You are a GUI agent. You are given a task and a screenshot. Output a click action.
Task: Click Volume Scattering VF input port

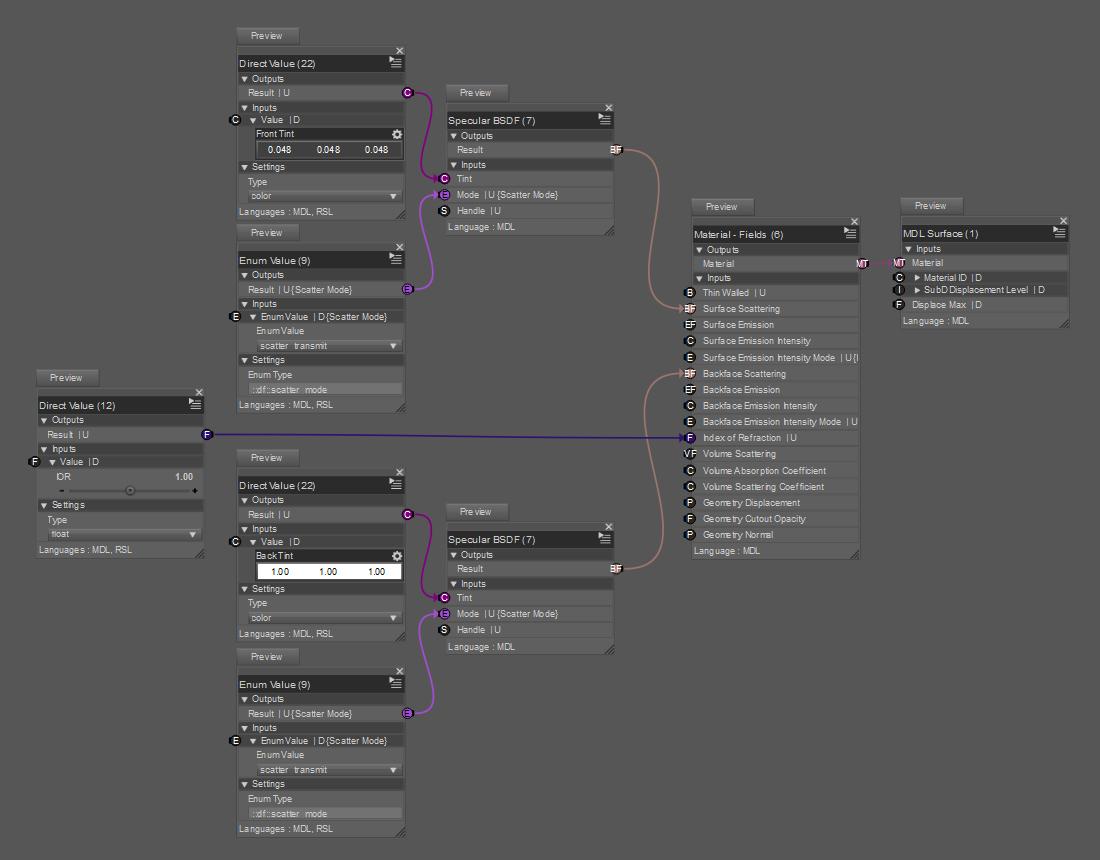pyautogui.click(x=690, y=454)
